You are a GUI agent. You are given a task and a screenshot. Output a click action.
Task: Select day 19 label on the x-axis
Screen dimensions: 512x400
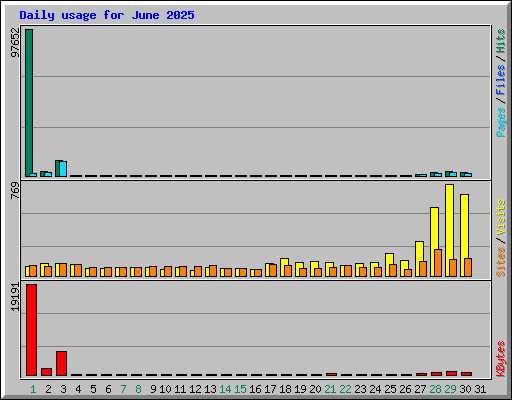click(300, 389)
